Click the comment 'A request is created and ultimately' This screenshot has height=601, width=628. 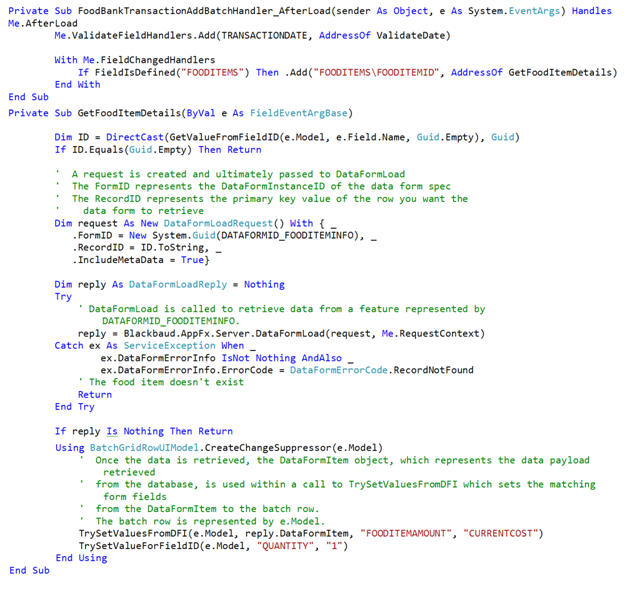[x=230, y=174]
